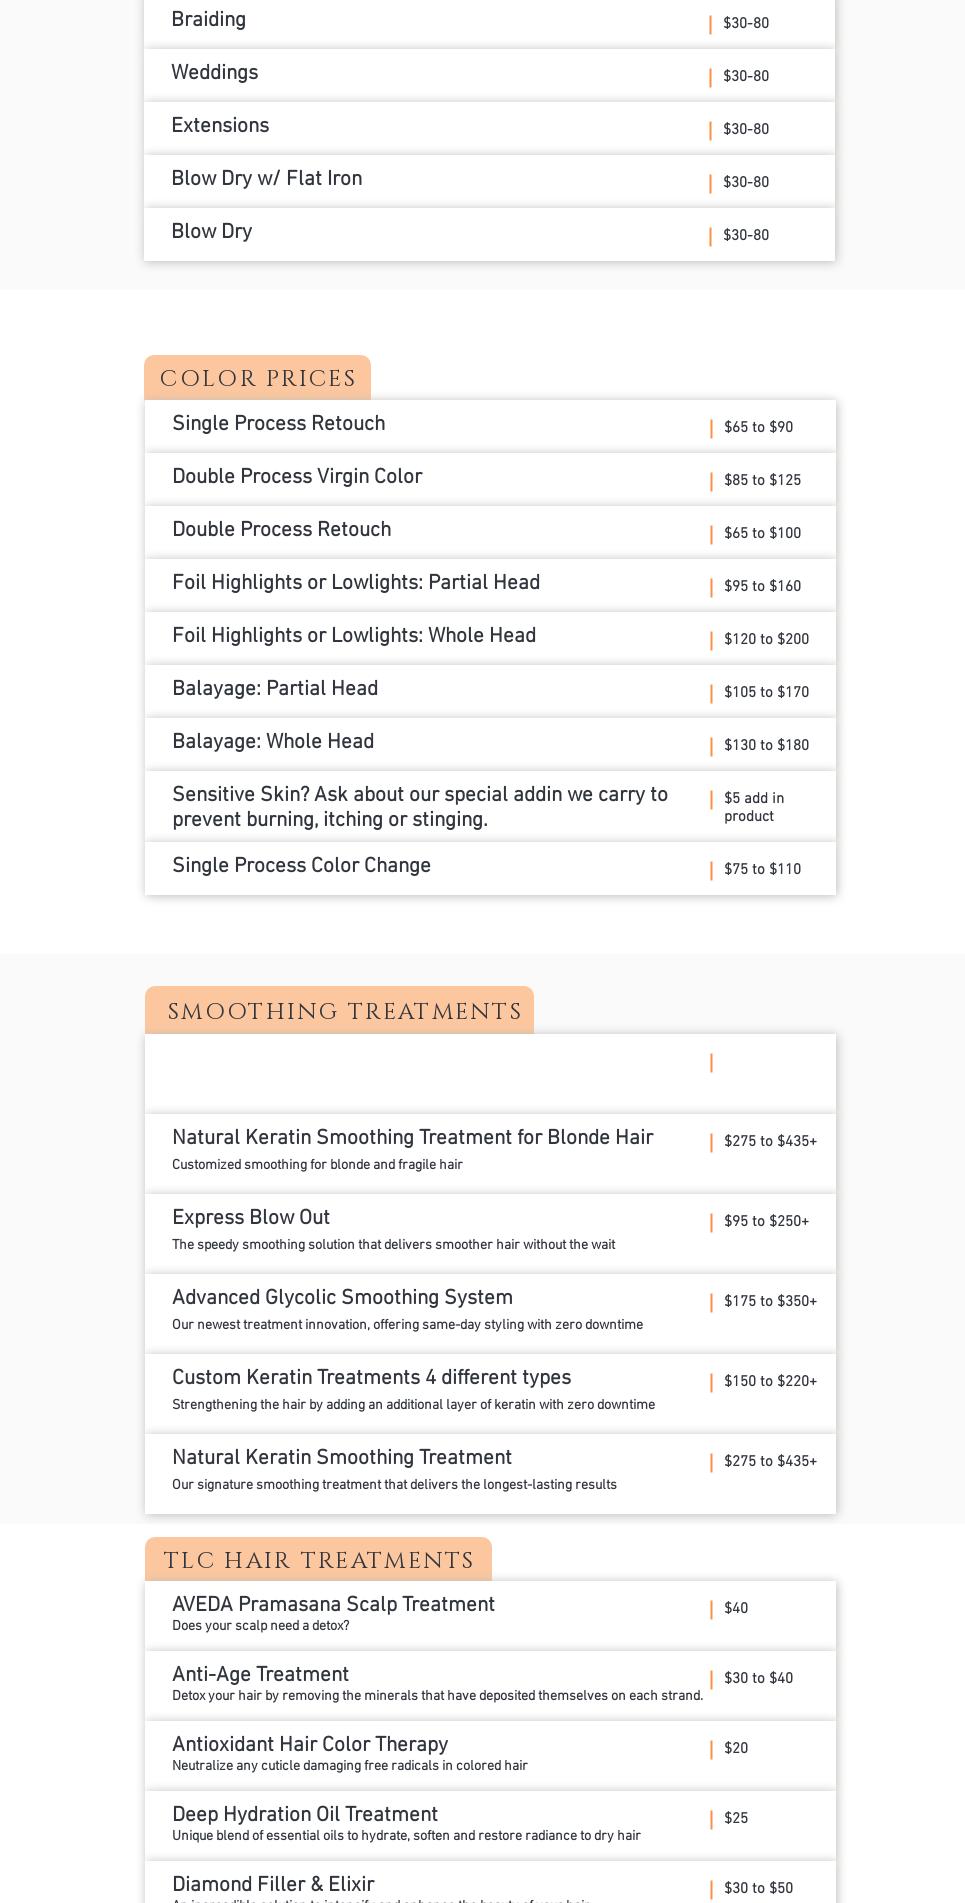
Task: Click the Extensions service name
Action: click(220, 127)
